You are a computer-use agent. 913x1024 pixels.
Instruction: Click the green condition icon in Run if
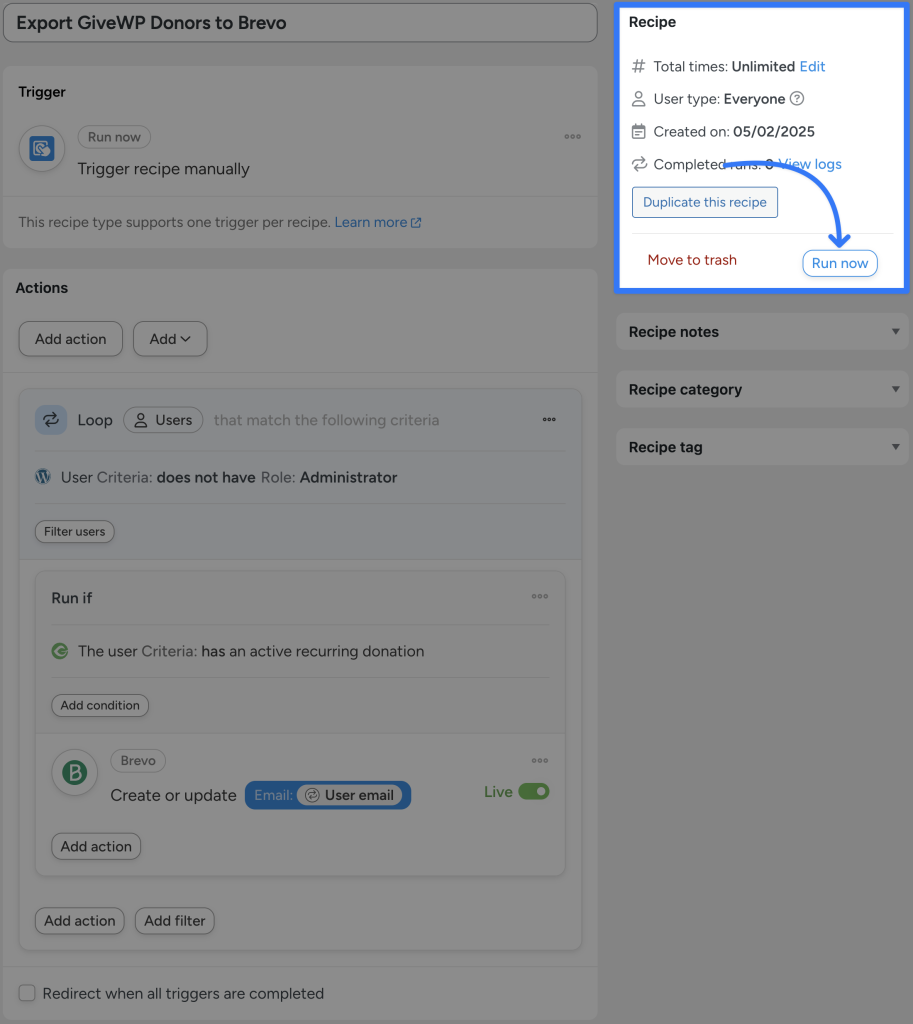59,651
